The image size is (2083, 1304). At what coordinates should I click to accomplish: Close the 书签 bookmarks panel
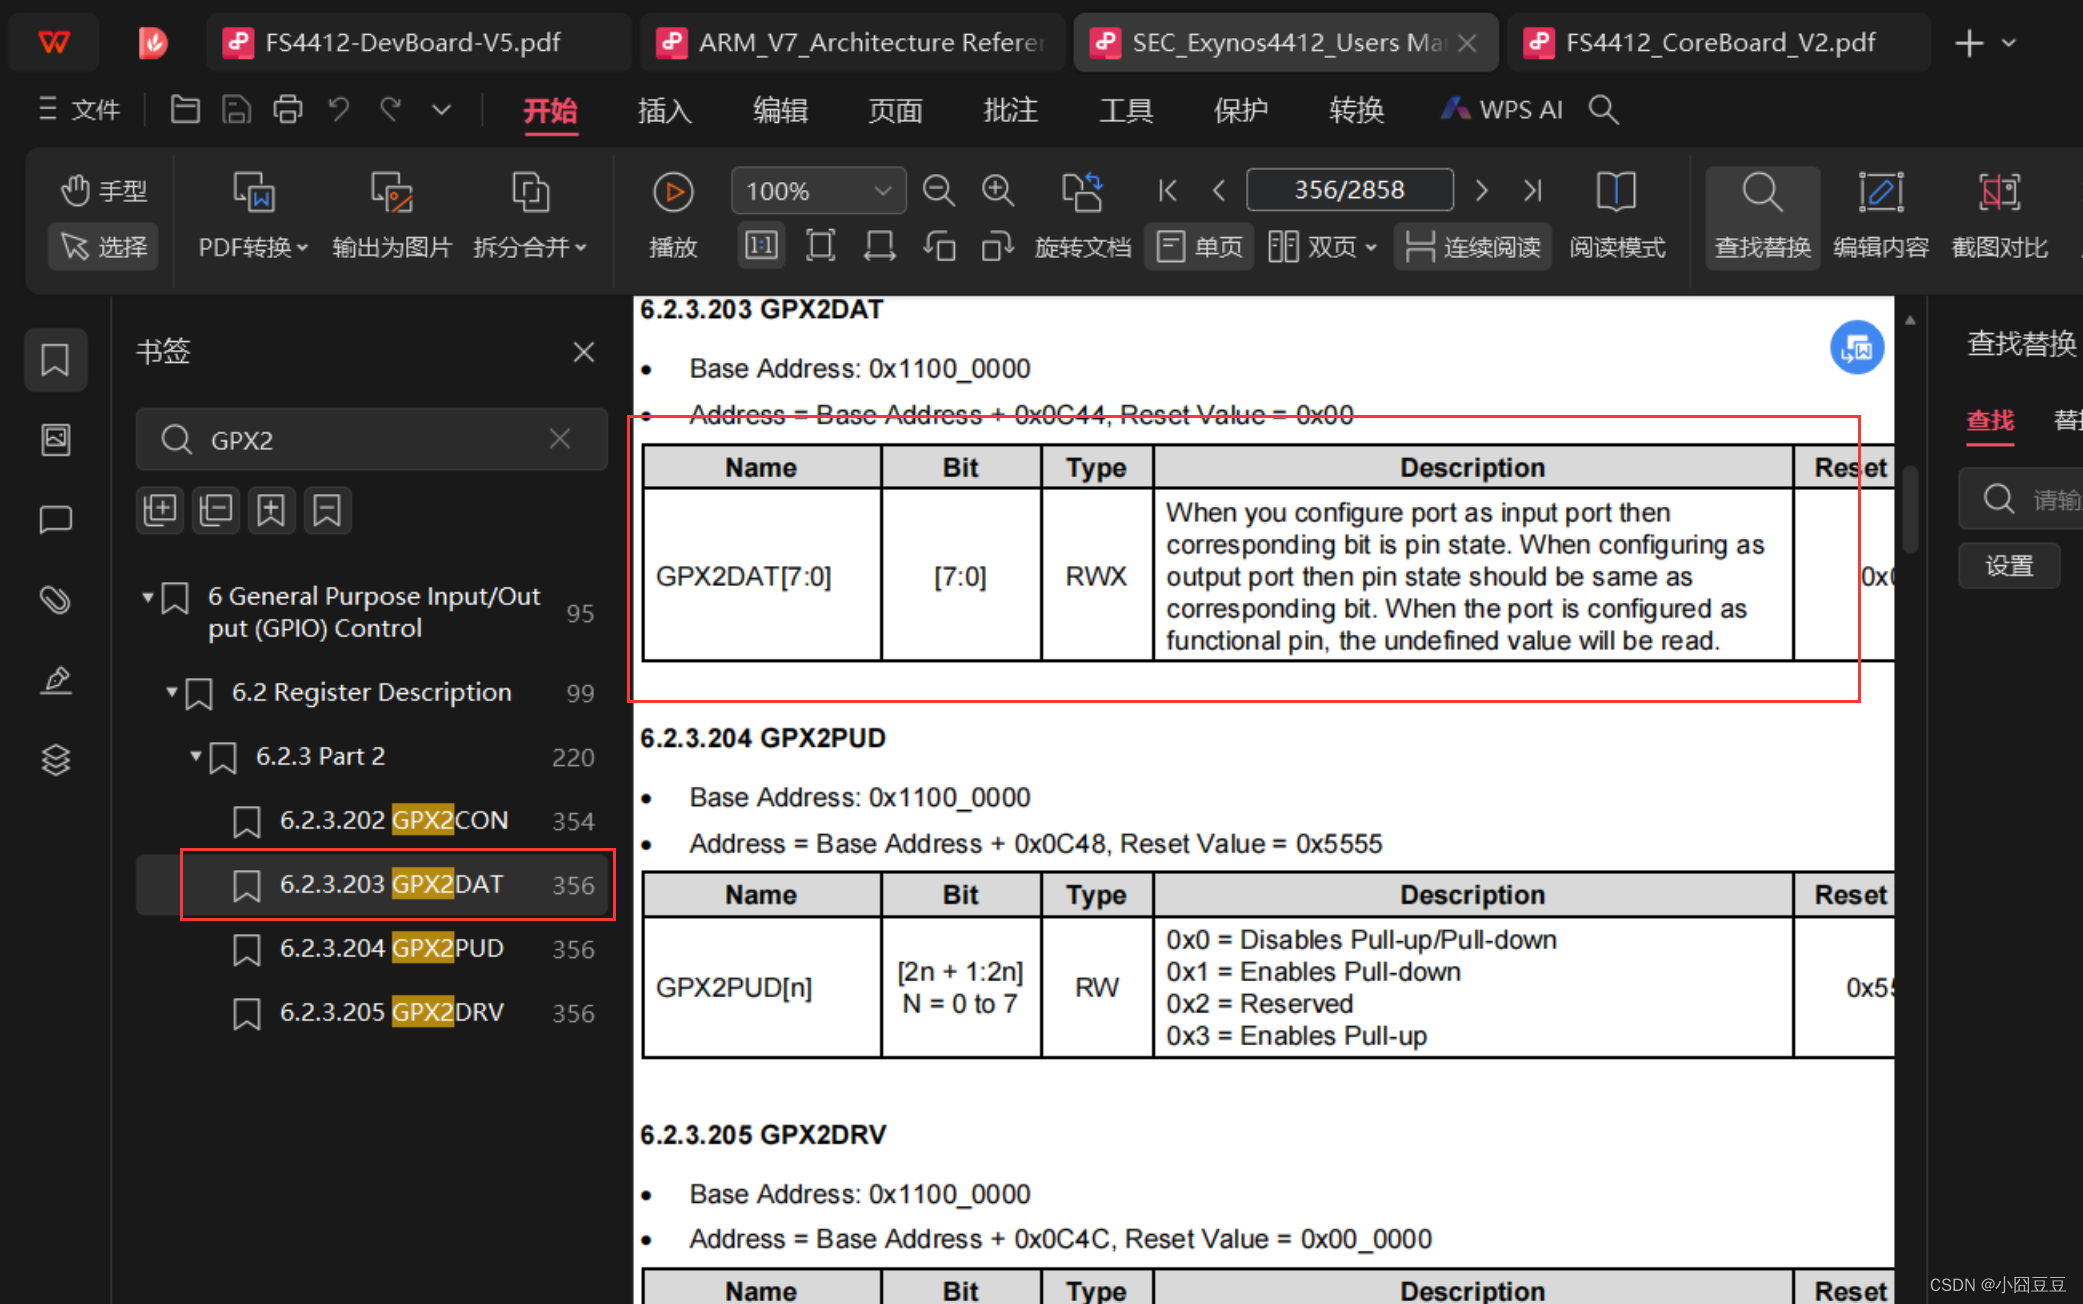pos(584,352)
